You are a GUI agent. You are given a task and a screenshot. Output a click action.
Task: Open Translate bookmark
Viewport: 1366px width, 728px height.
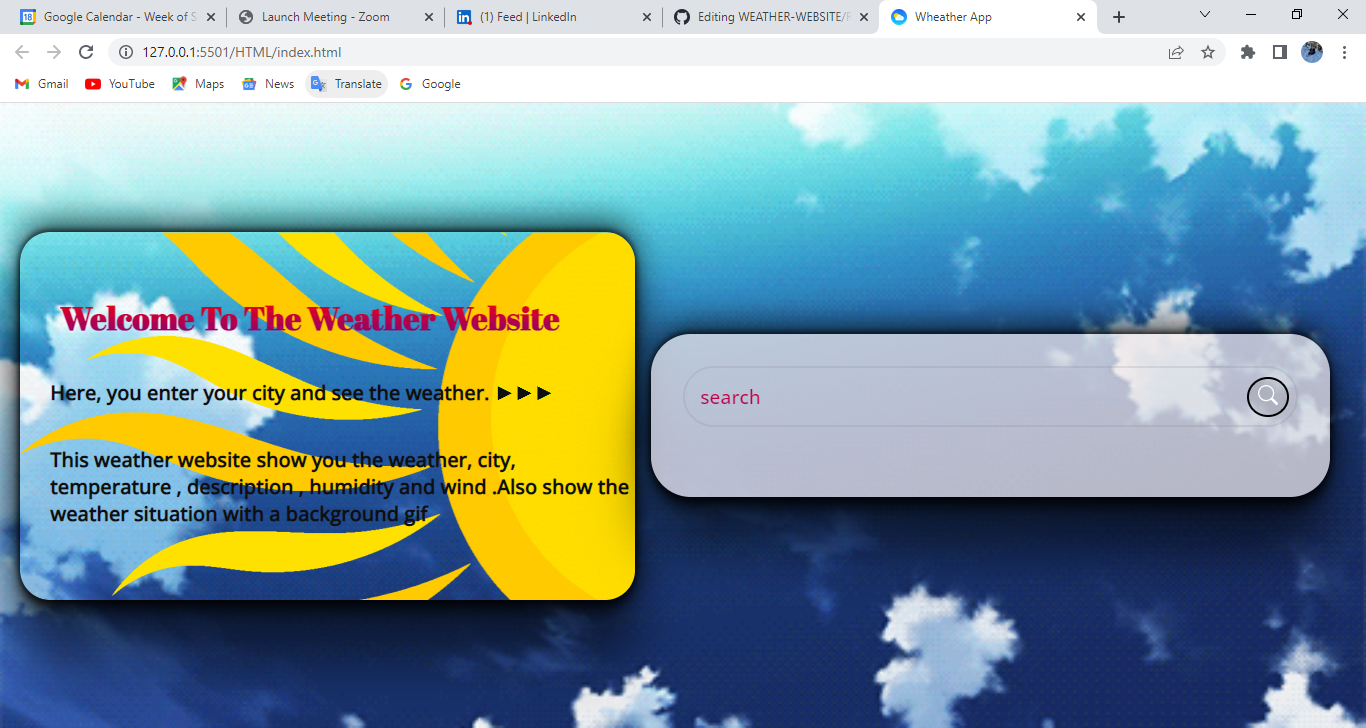click(x=346, y=84)
